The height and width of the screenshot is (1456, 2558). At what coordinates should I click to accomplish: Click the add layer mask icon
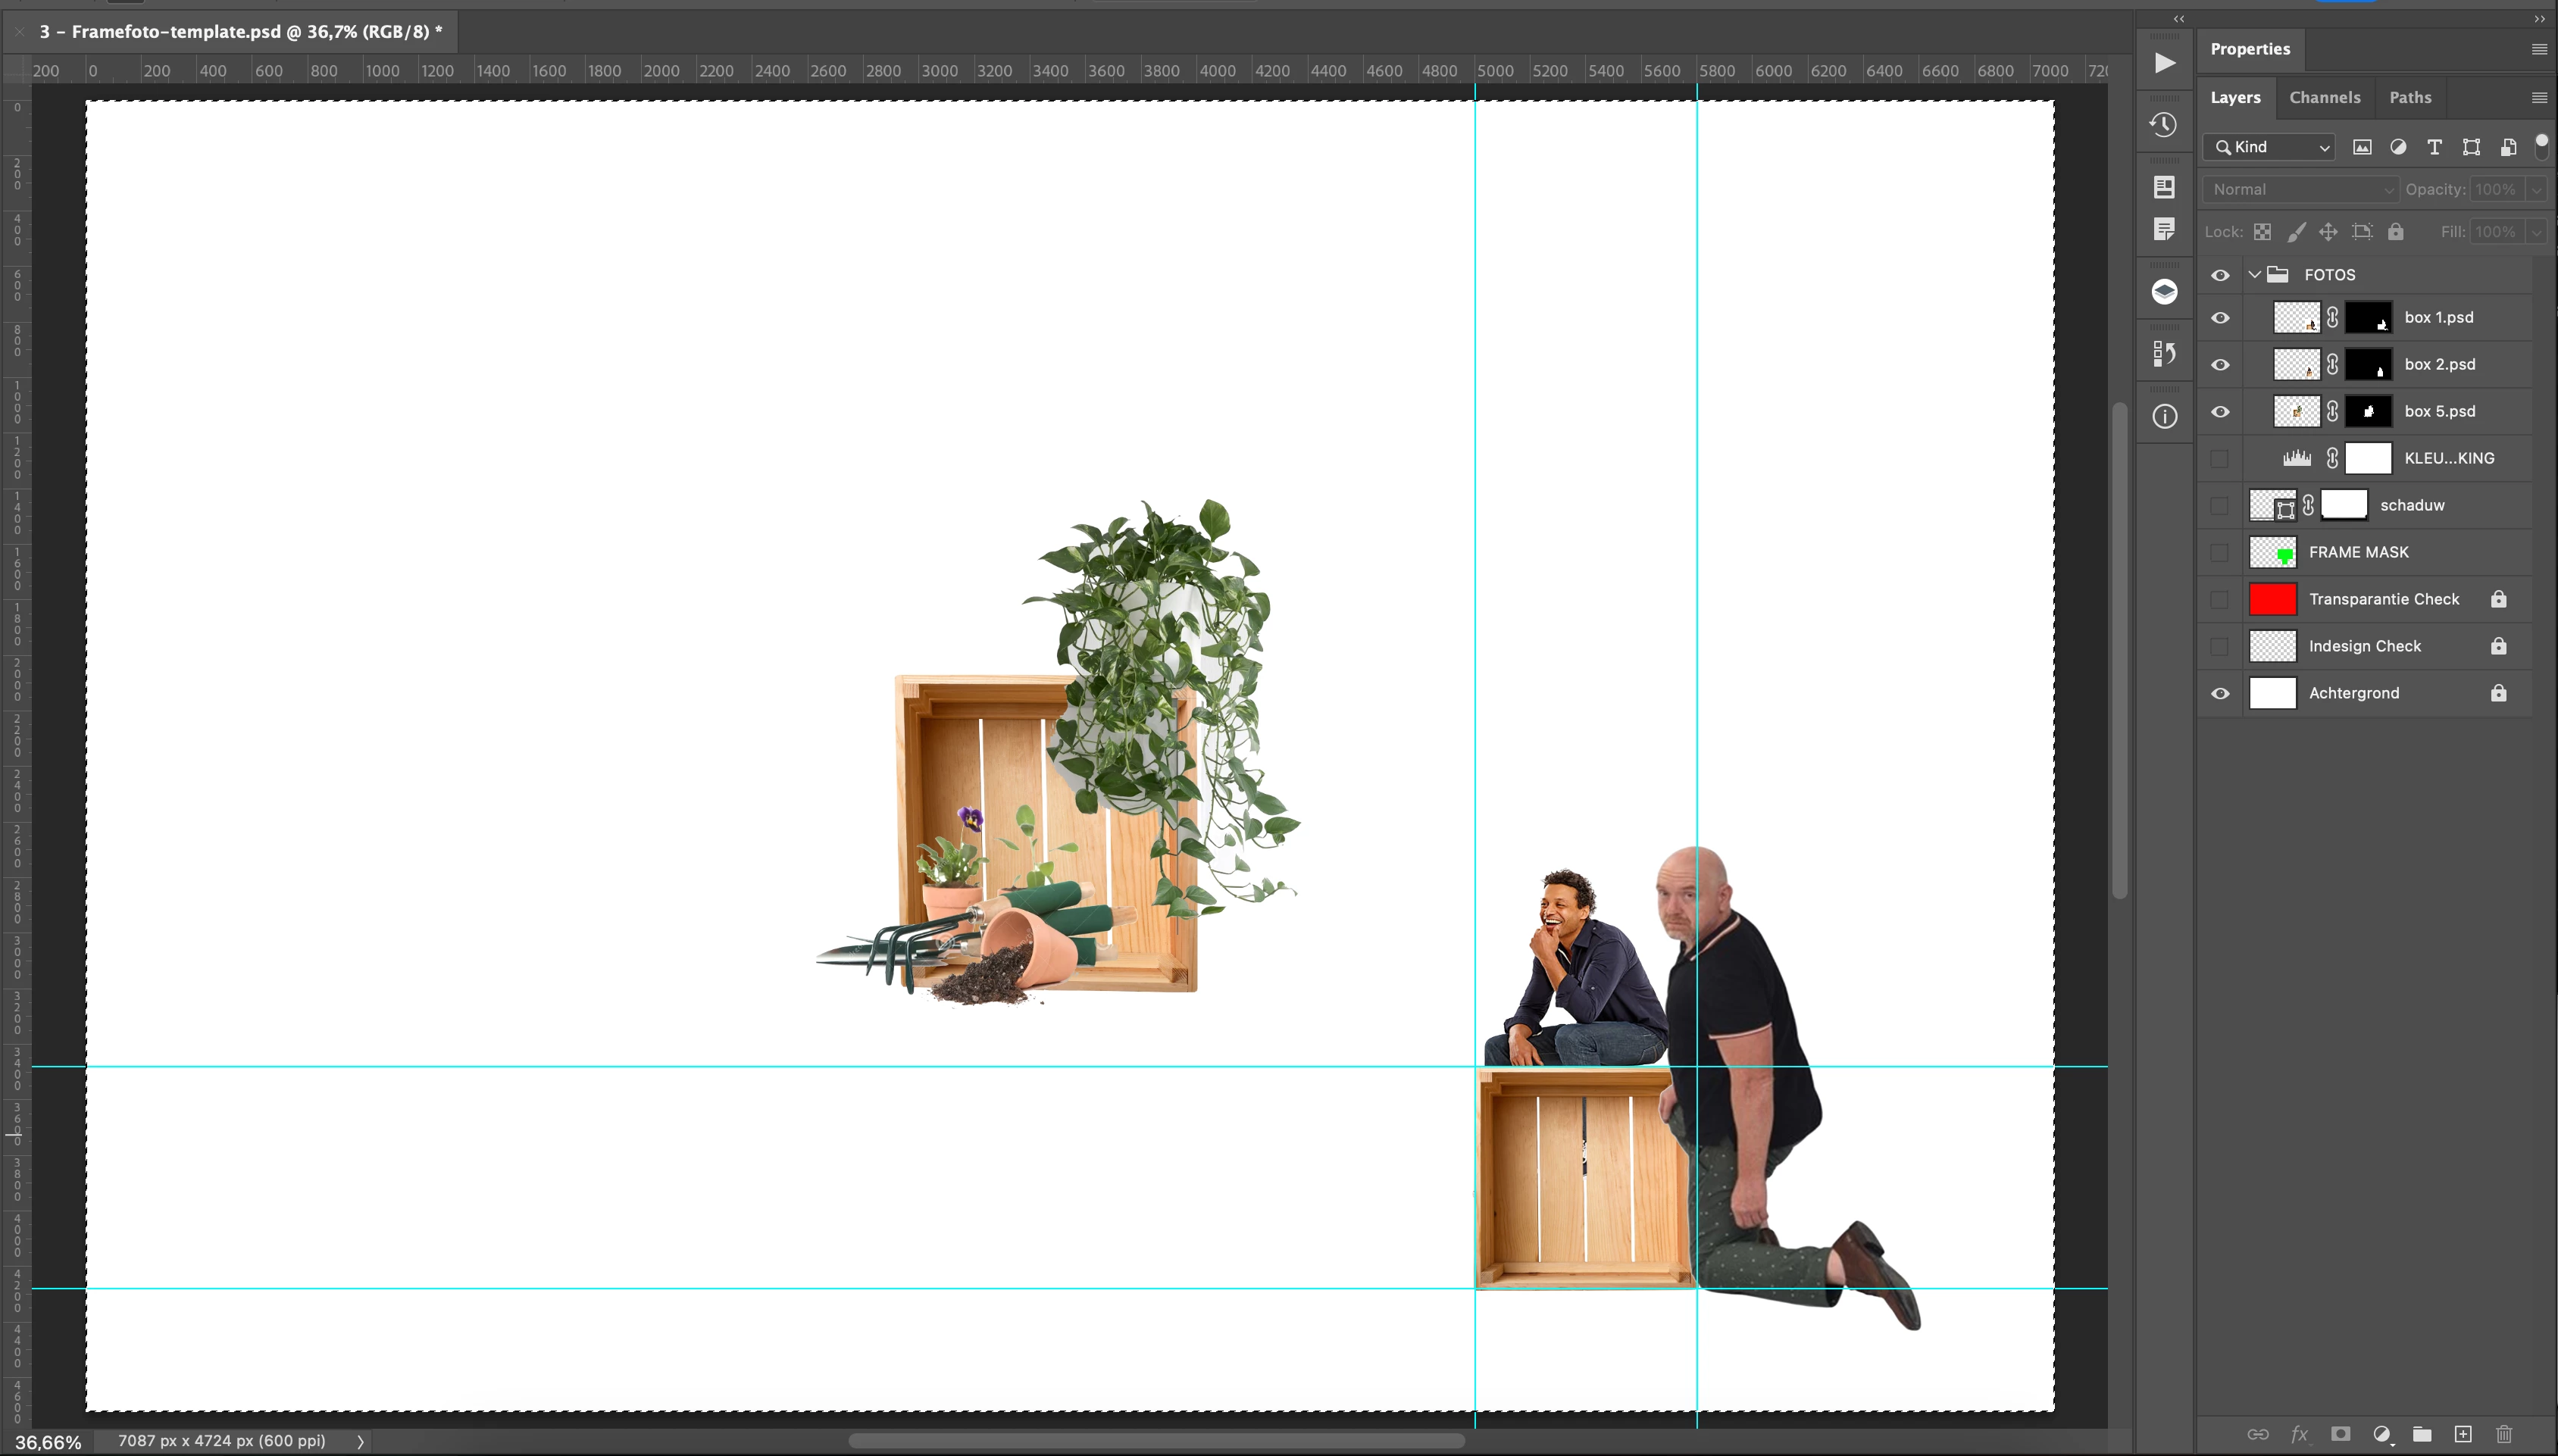coord(2340,1434)
